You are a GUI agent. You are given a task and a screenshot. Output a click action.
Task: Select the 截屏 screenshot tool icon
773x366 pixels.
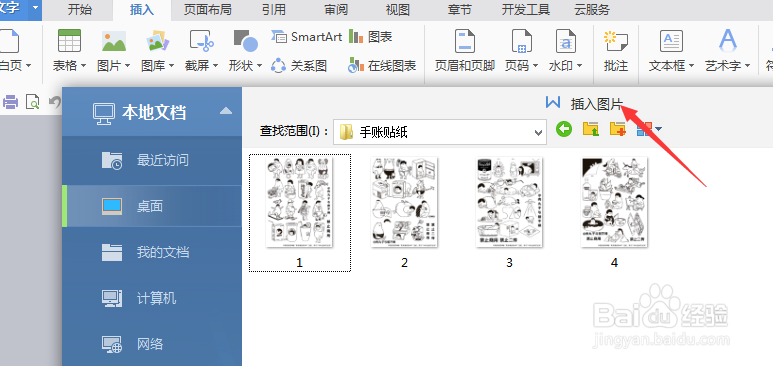201,41
